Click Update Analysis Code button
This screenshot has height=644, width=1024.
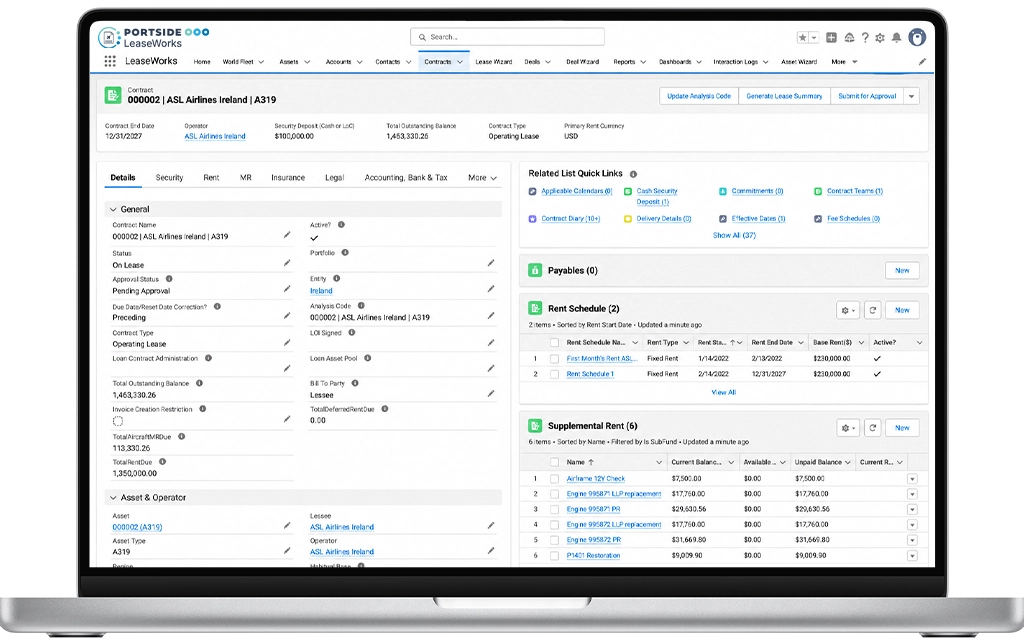699,96
